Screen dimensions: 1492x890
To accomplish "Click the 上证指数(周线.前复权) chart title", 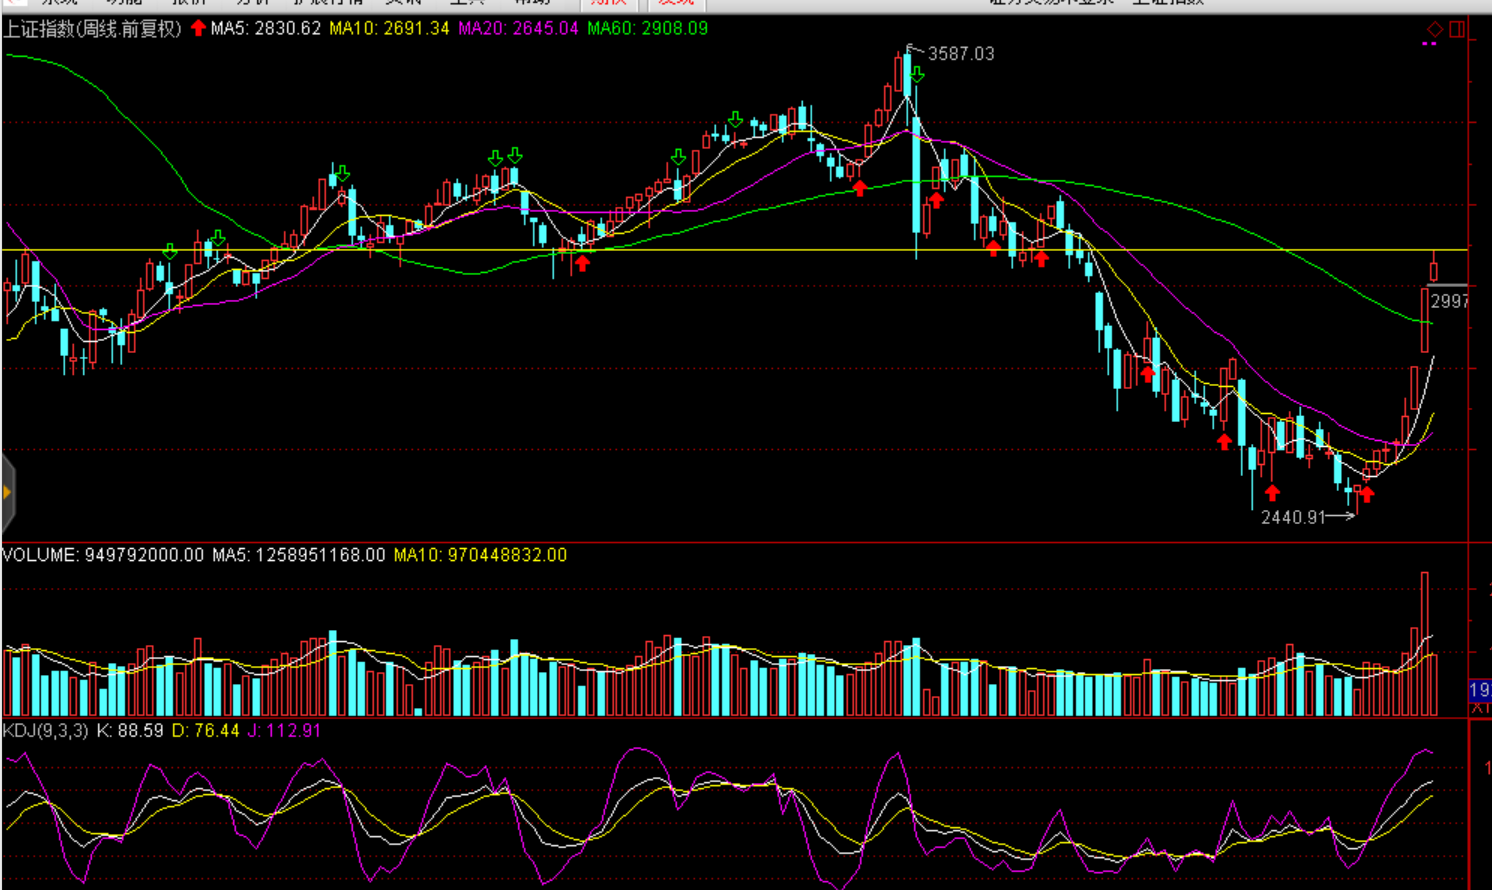I will pyautogui.click(x=92, y=28).
